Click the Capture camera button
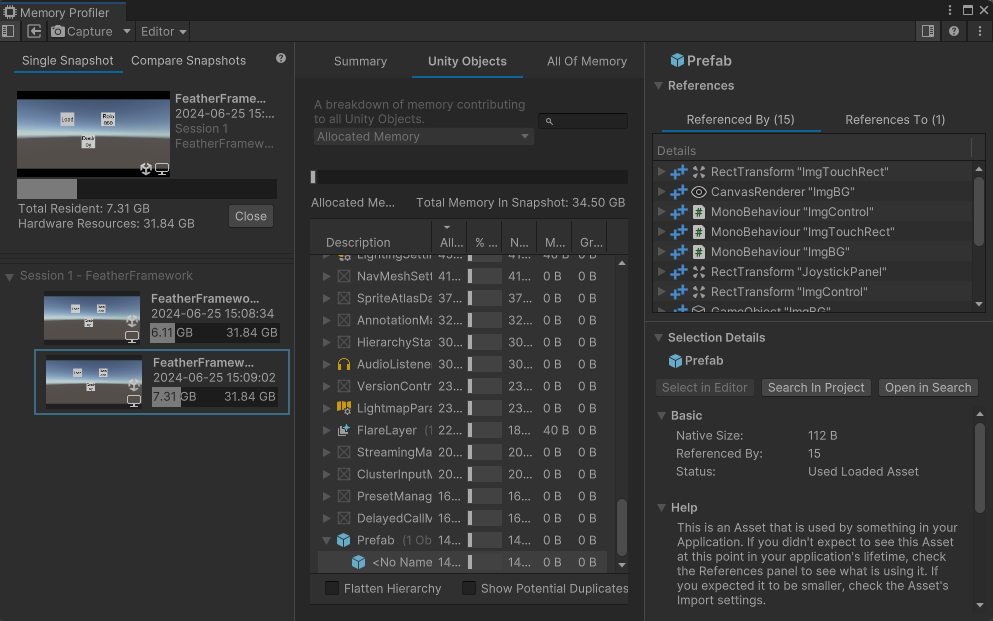This screenshot has height=621, width=993. tap(82, 31)
